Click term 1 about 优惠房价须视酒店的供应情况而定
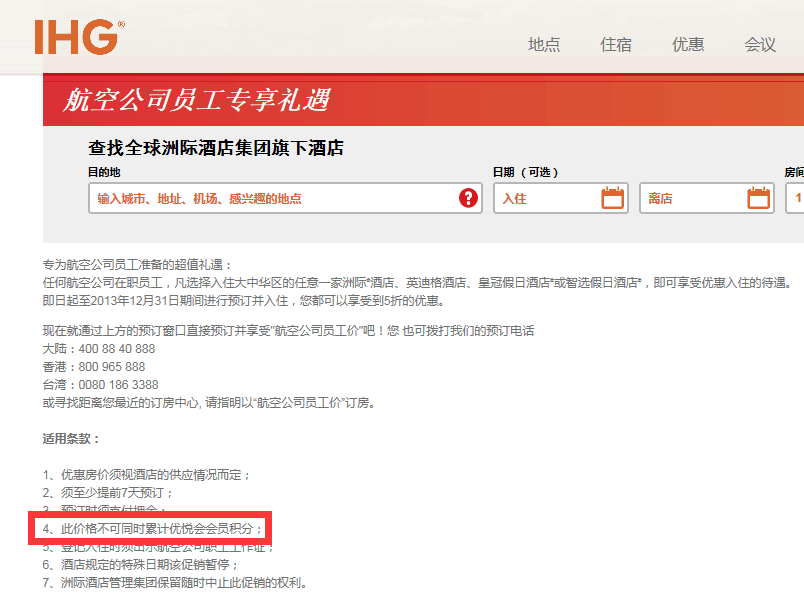This screenshot has width=804, height=604. click(146, 475)
